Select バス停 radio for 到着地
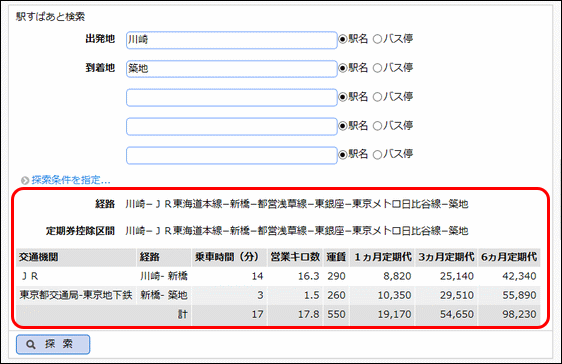The height and width of the screenshot is (364, 562). [x=377, y=68]
